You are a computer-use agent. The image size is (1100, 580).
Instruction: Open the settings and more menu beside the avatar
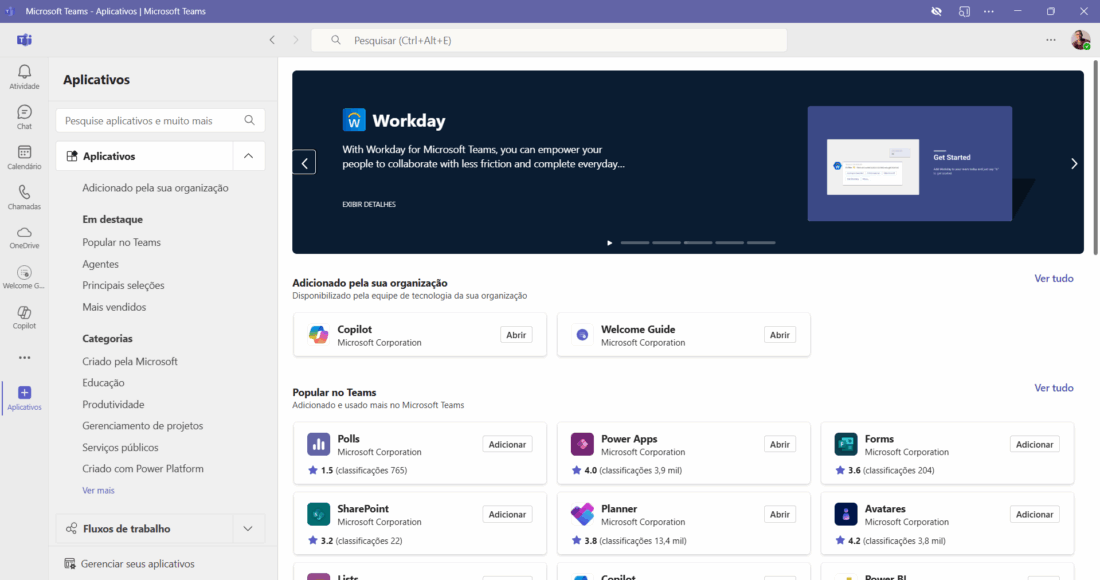(x=1051, y=40)
